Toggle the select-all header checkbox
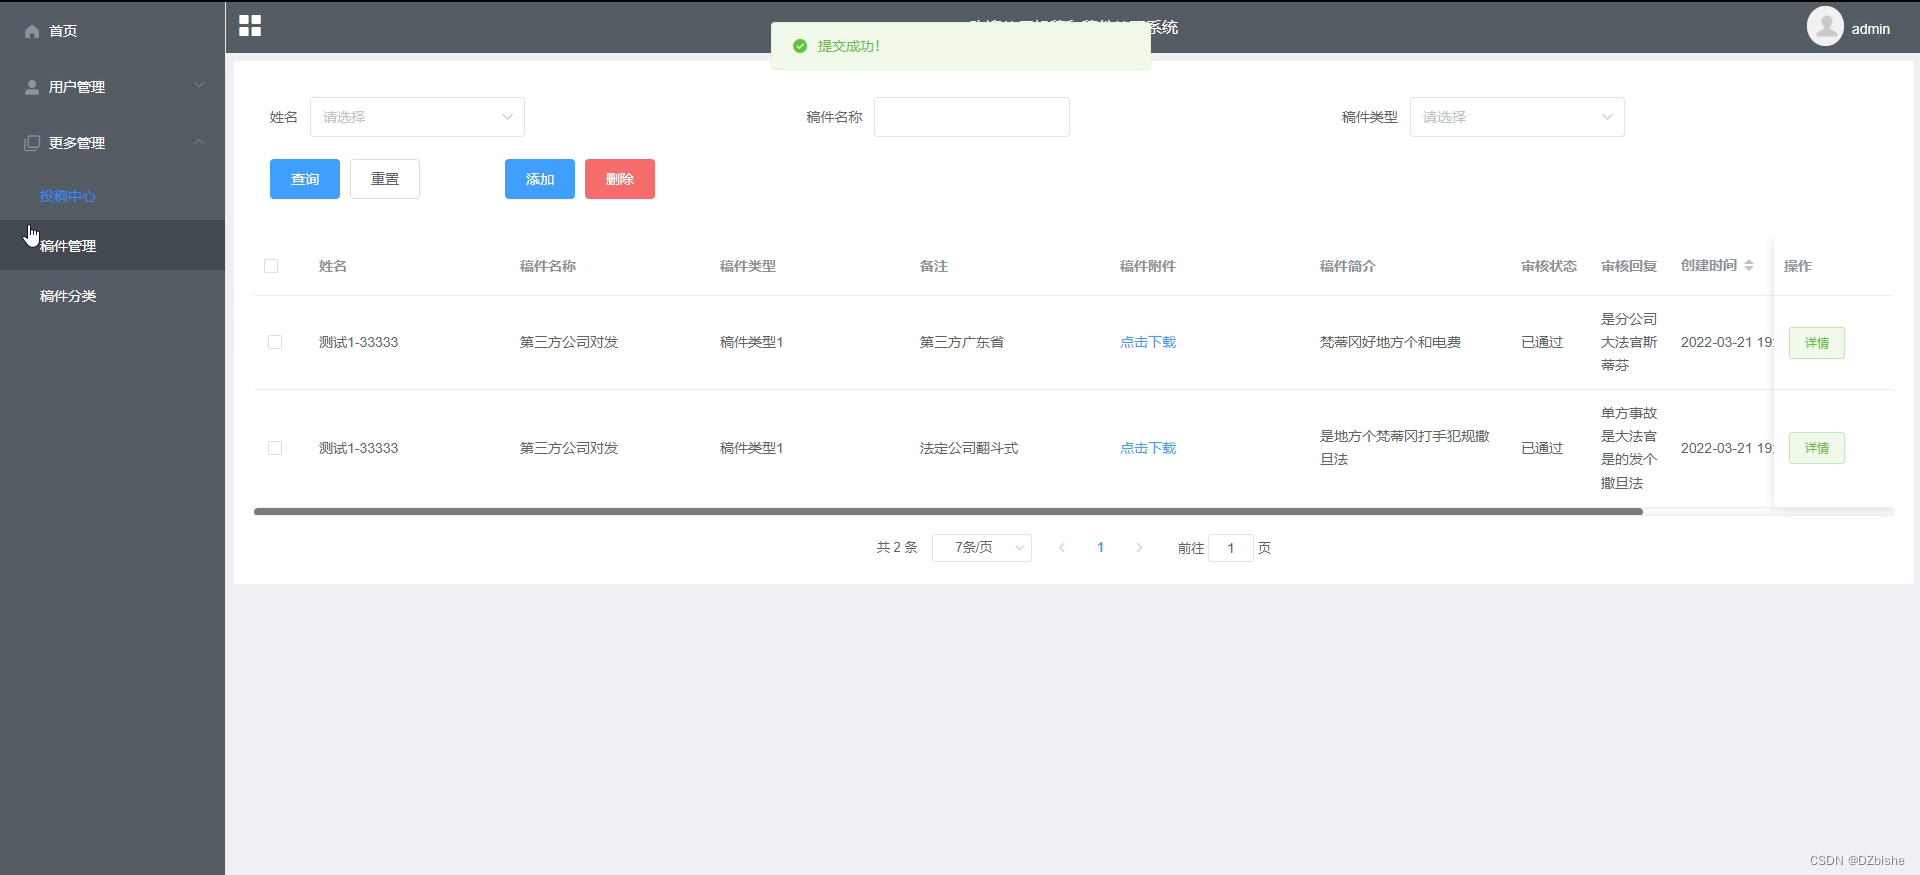Screen dimensions: 1920x875 click(271, 266)
